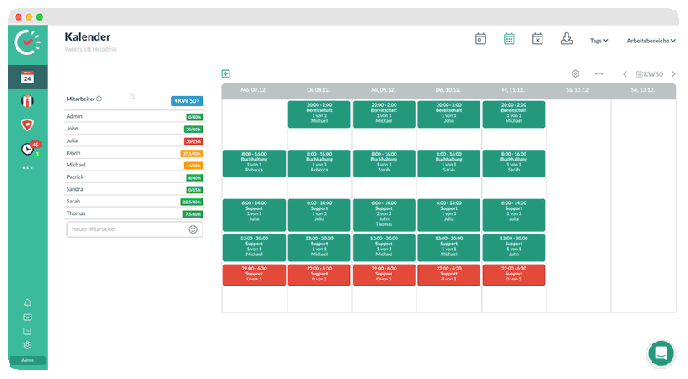Switch to the week view calendar icon
The width and height of the screenshot is (688, 379).
click(x=509, y=39)
